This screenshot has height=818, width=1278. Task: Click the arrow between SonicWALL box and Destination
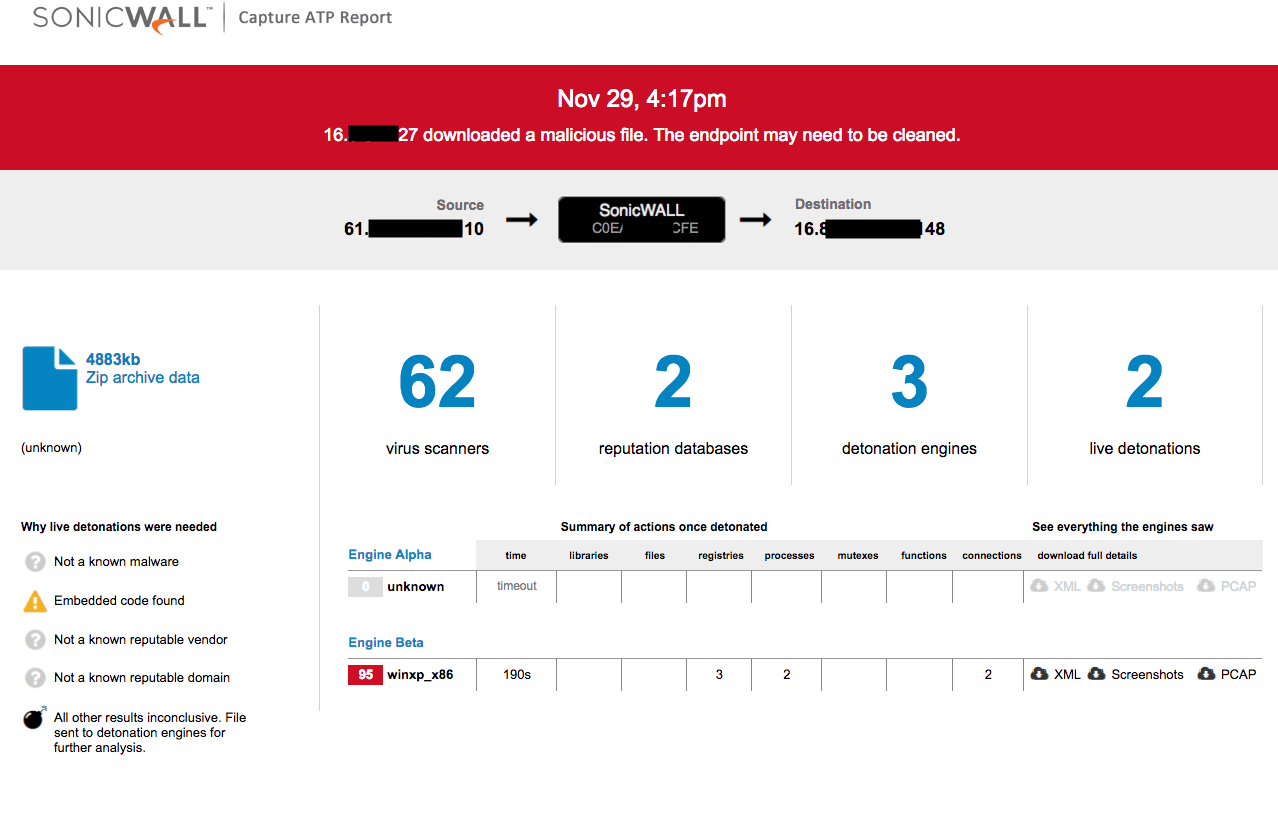coord(755,219)
